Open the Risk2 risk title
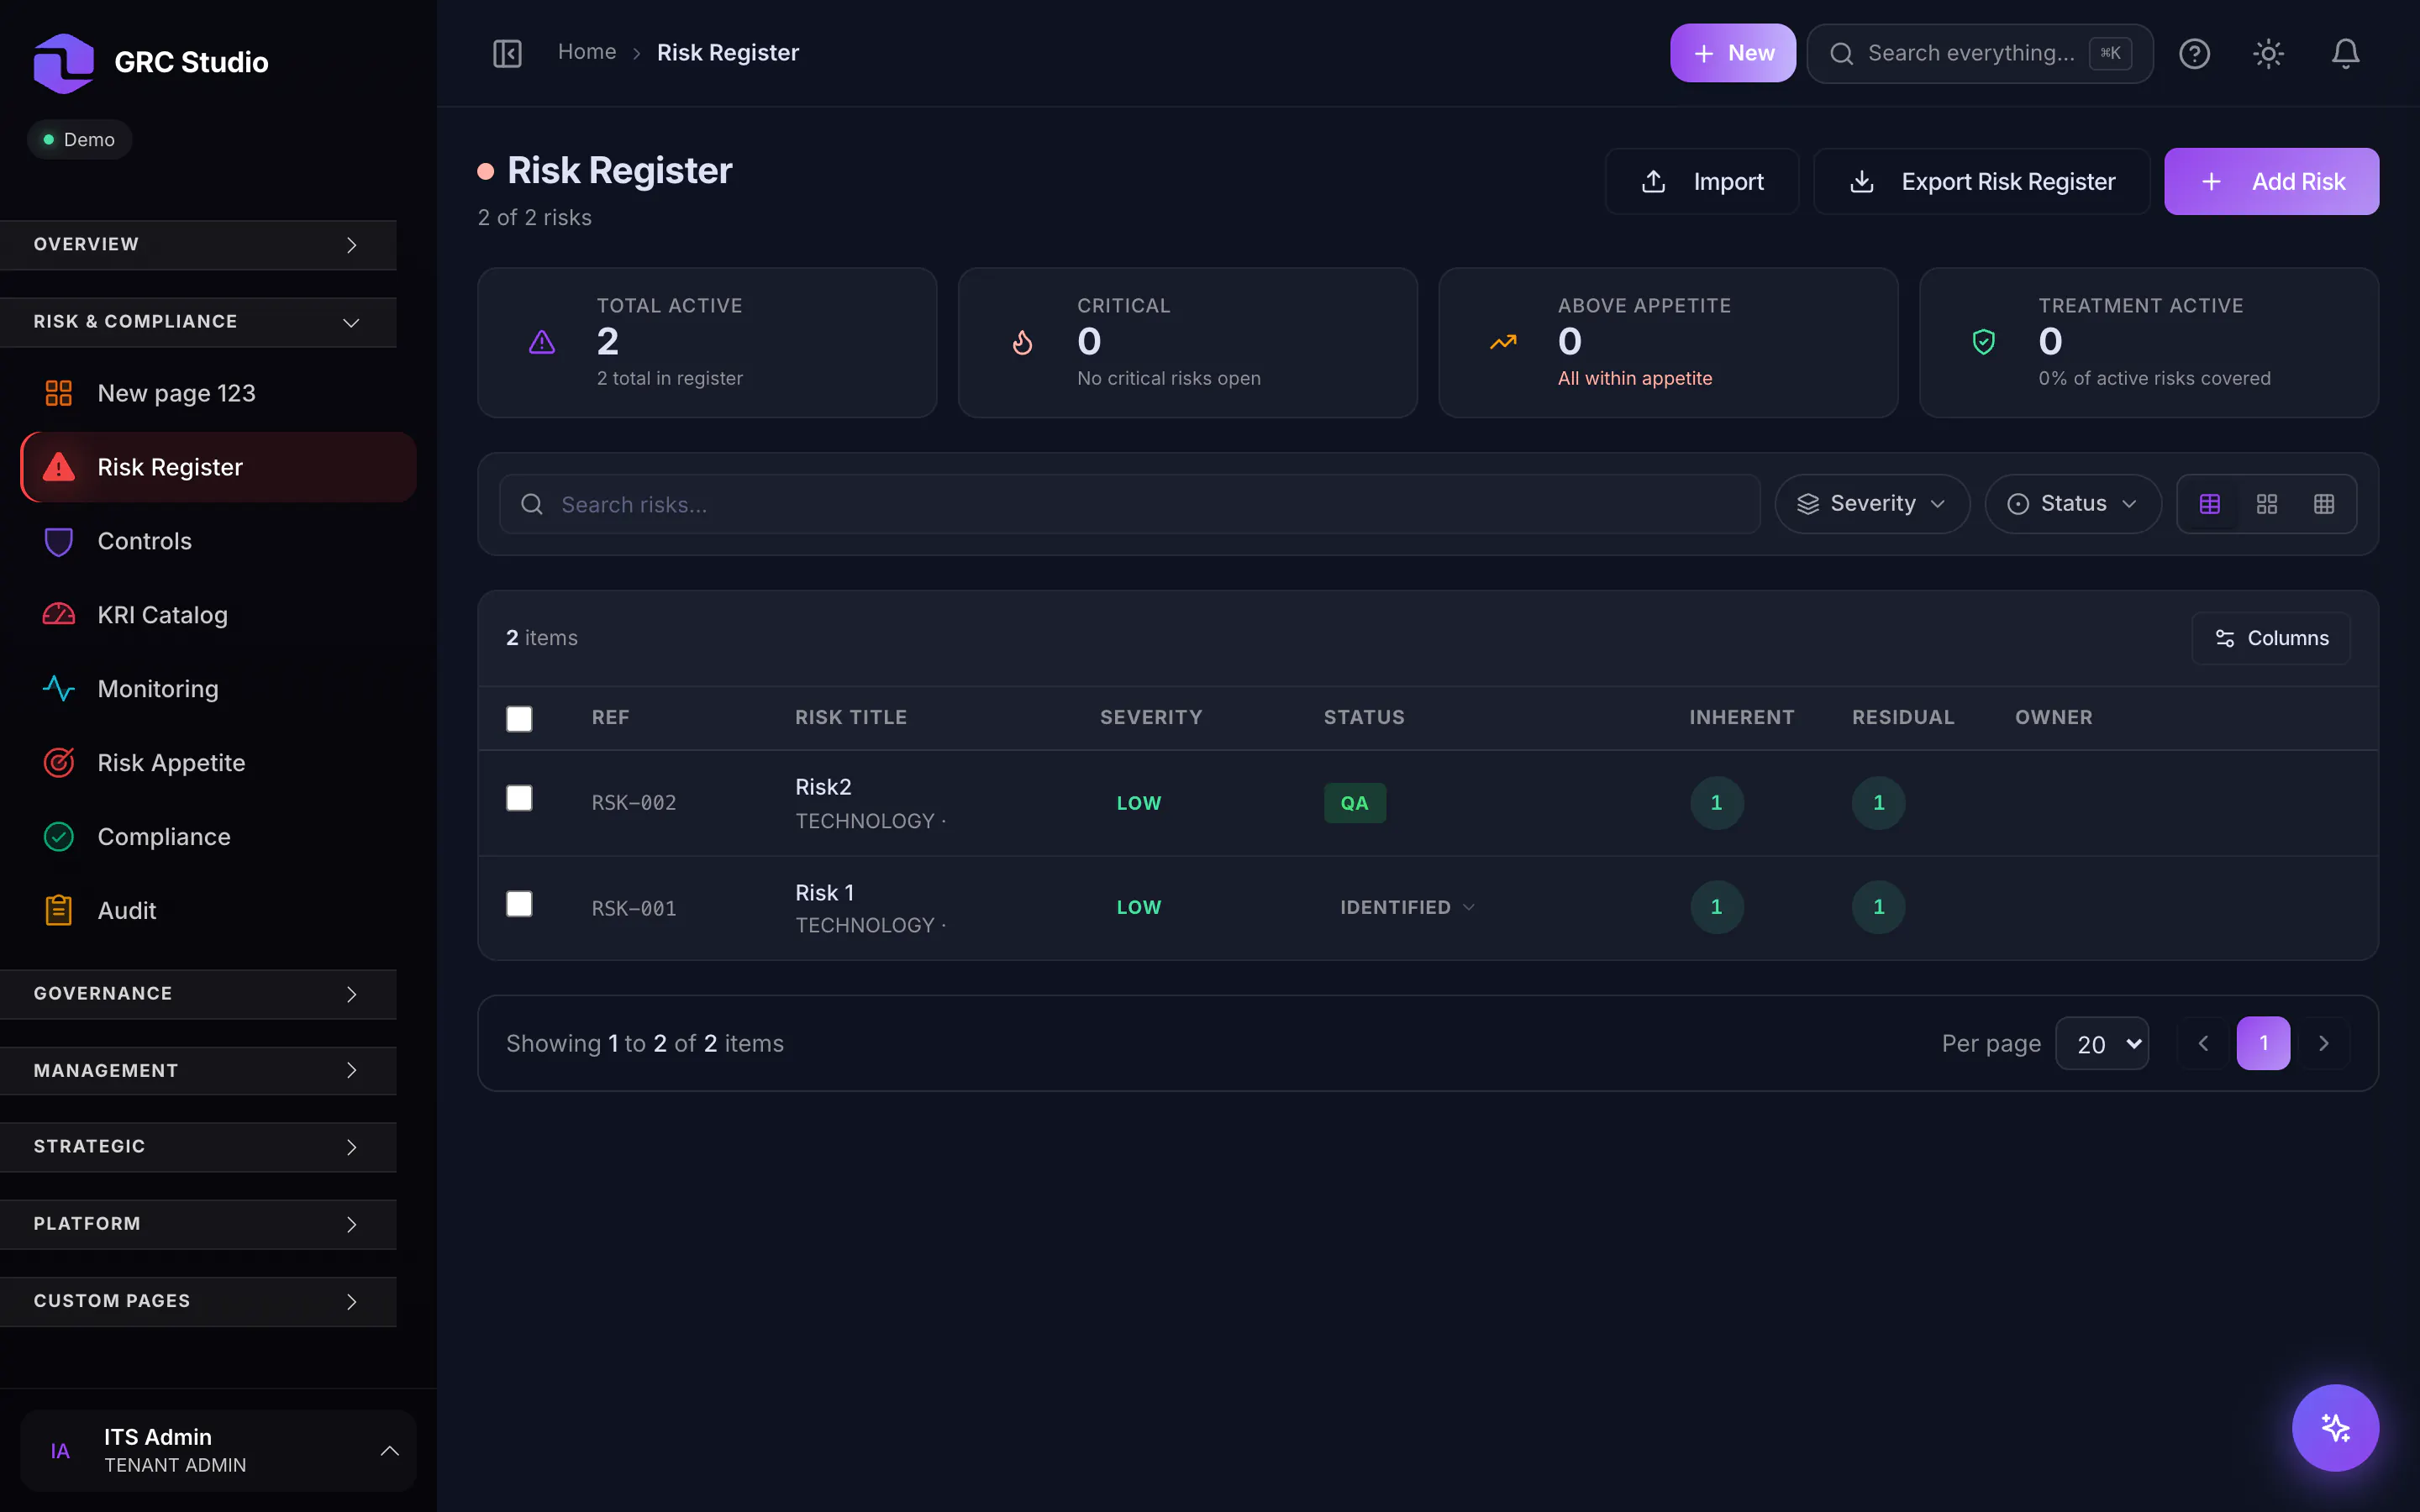Image resolution: width=2420 pixels, height=1512 pixels. [823, 787]
